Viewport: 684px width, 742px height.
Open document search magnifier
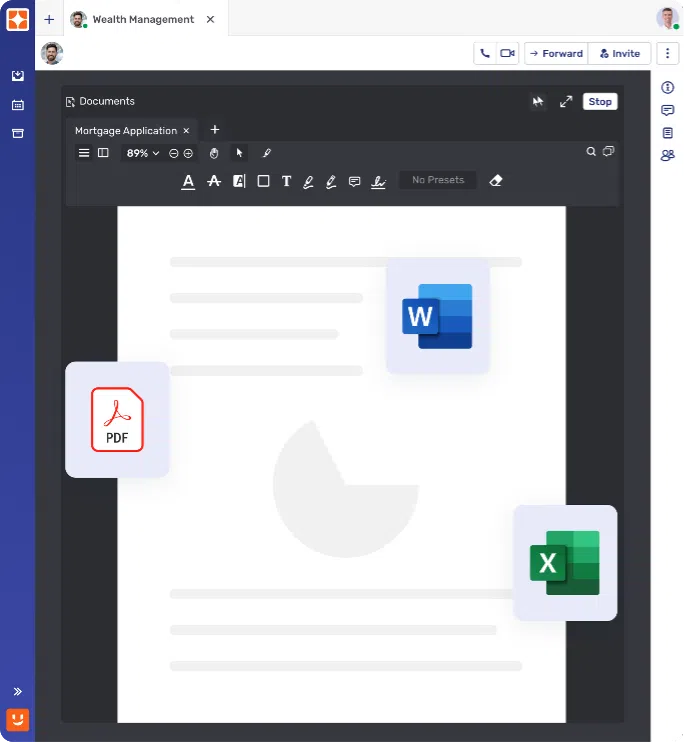591,151
